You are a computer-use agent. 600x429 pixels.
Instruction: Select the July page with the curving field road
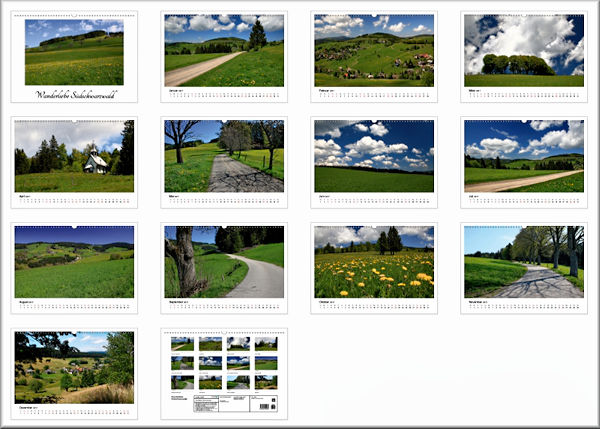point(524,156)
